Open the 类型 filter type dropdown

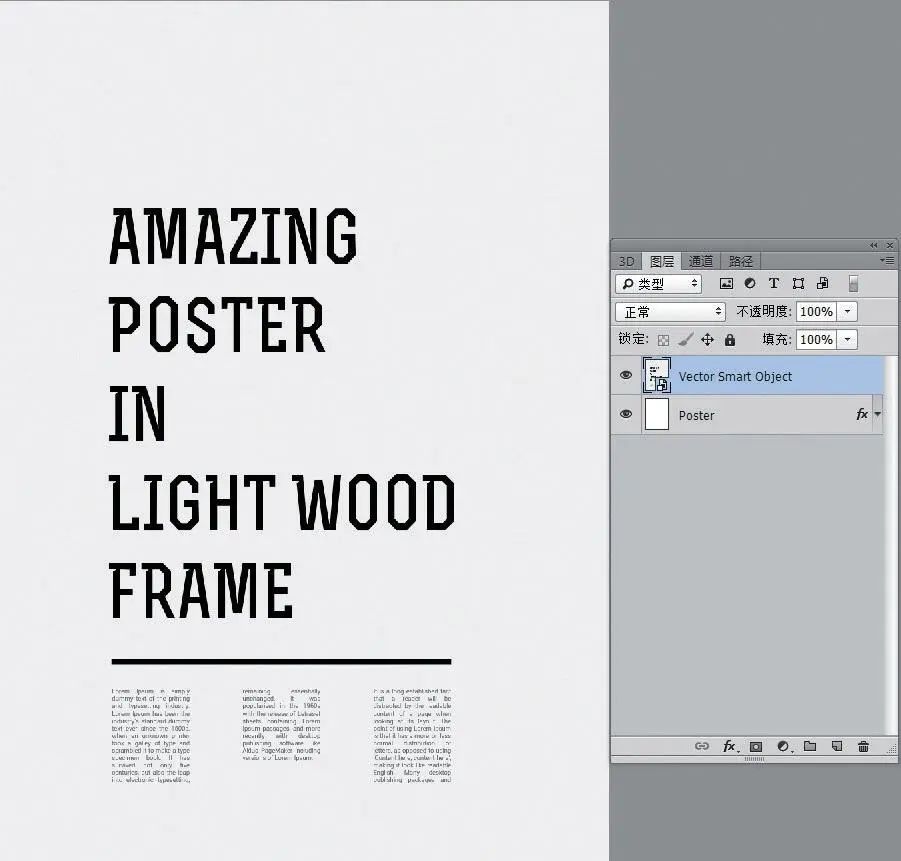point(659,283)
